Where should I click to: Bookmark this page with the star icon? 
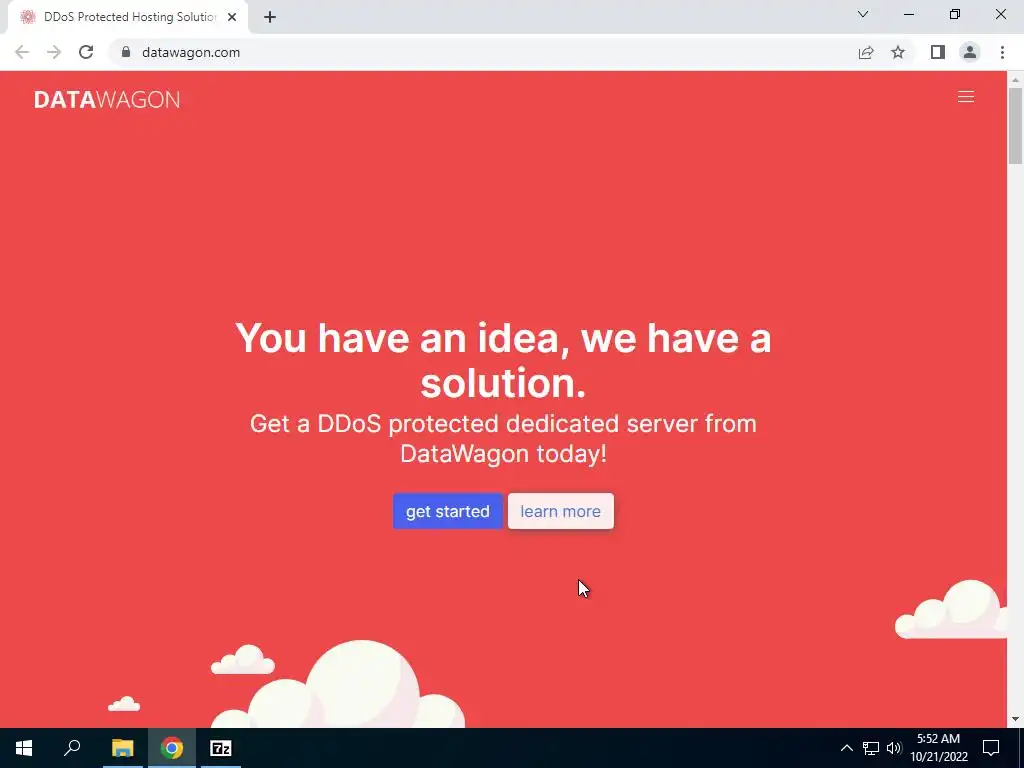tap(898, 52)
